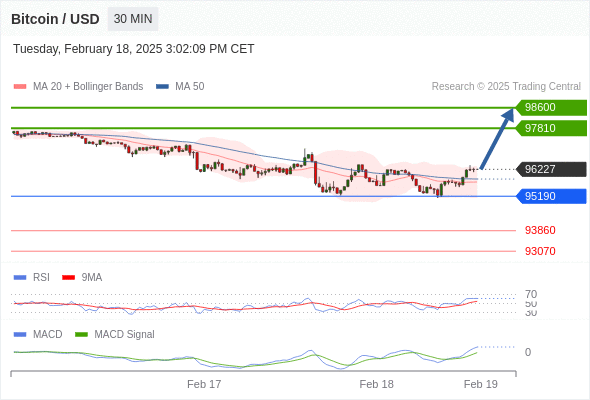Select the 97810 green resistance label
Image resolution: width=590 pixels, height=400 pixels.
(551, 128)
